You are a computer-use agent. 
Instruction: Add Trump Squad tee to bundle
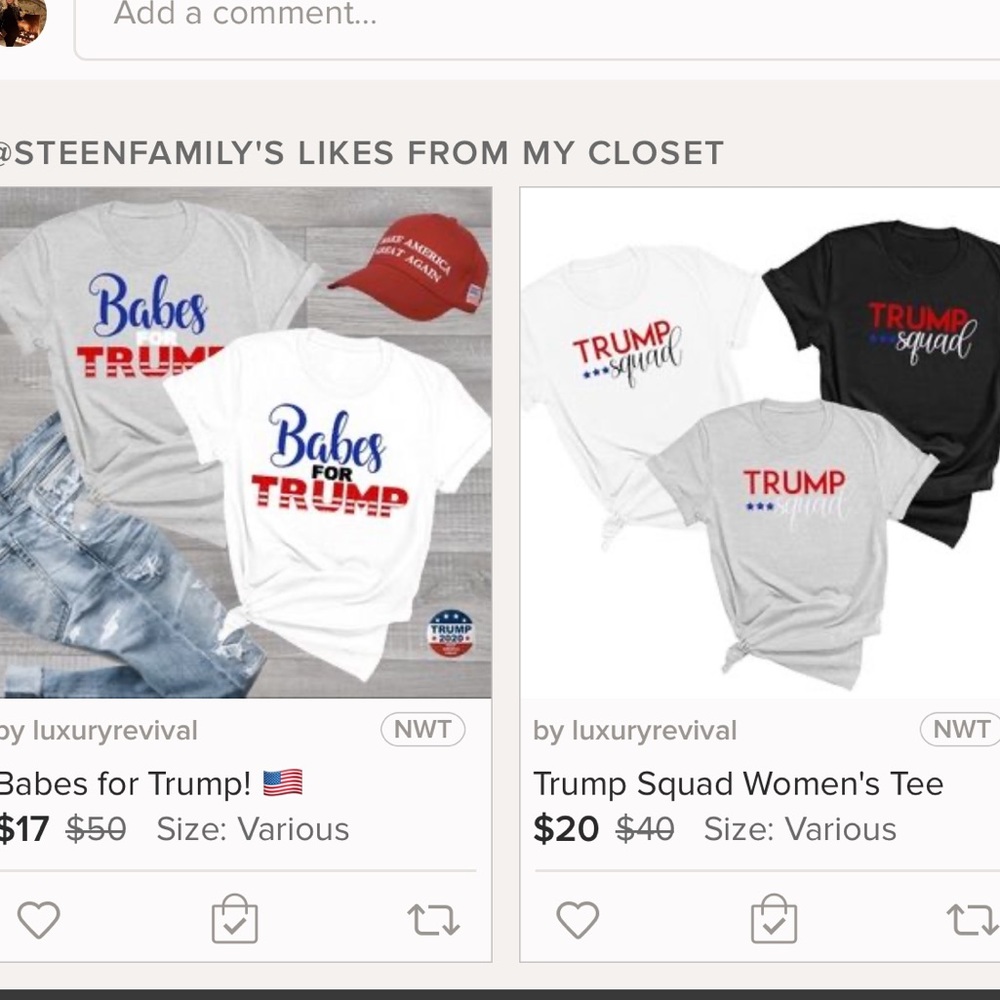[774, 920]
